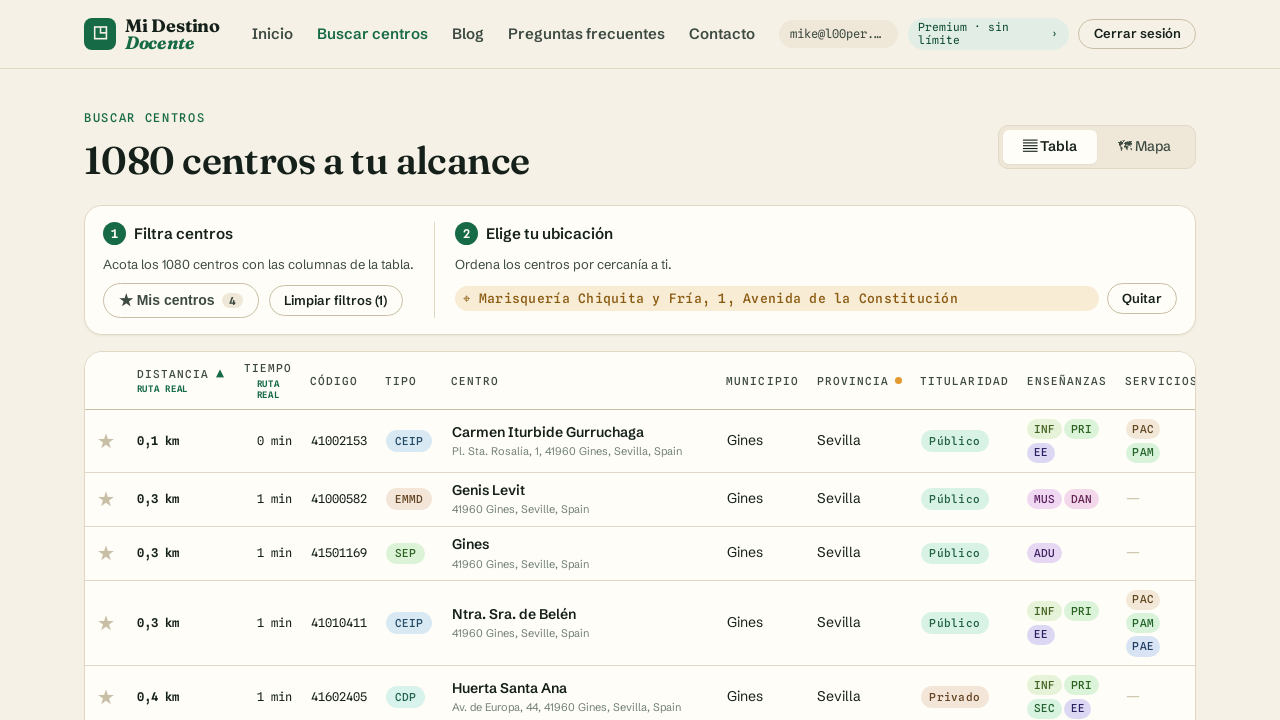This screenshot has width=1280, height=720.
Task: Click code 41010411
Action: point(339,623)
